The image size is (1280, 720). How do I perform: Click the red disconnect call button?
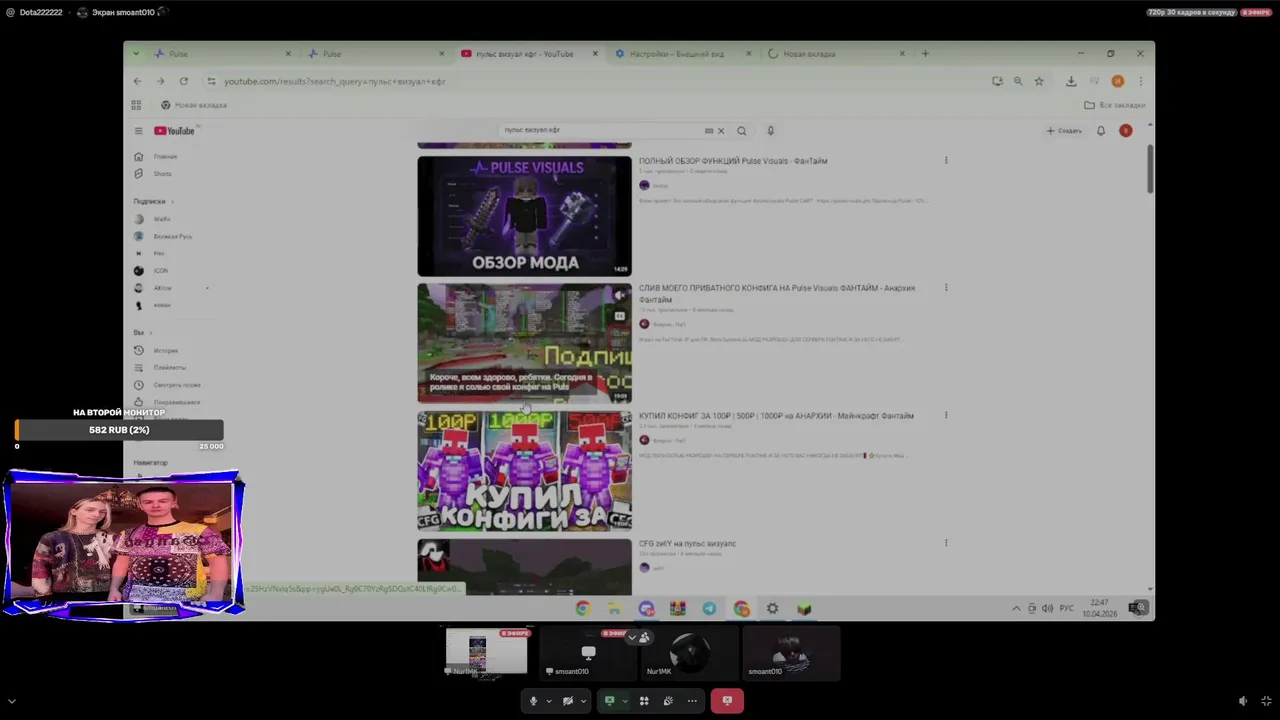pos(727,701)
